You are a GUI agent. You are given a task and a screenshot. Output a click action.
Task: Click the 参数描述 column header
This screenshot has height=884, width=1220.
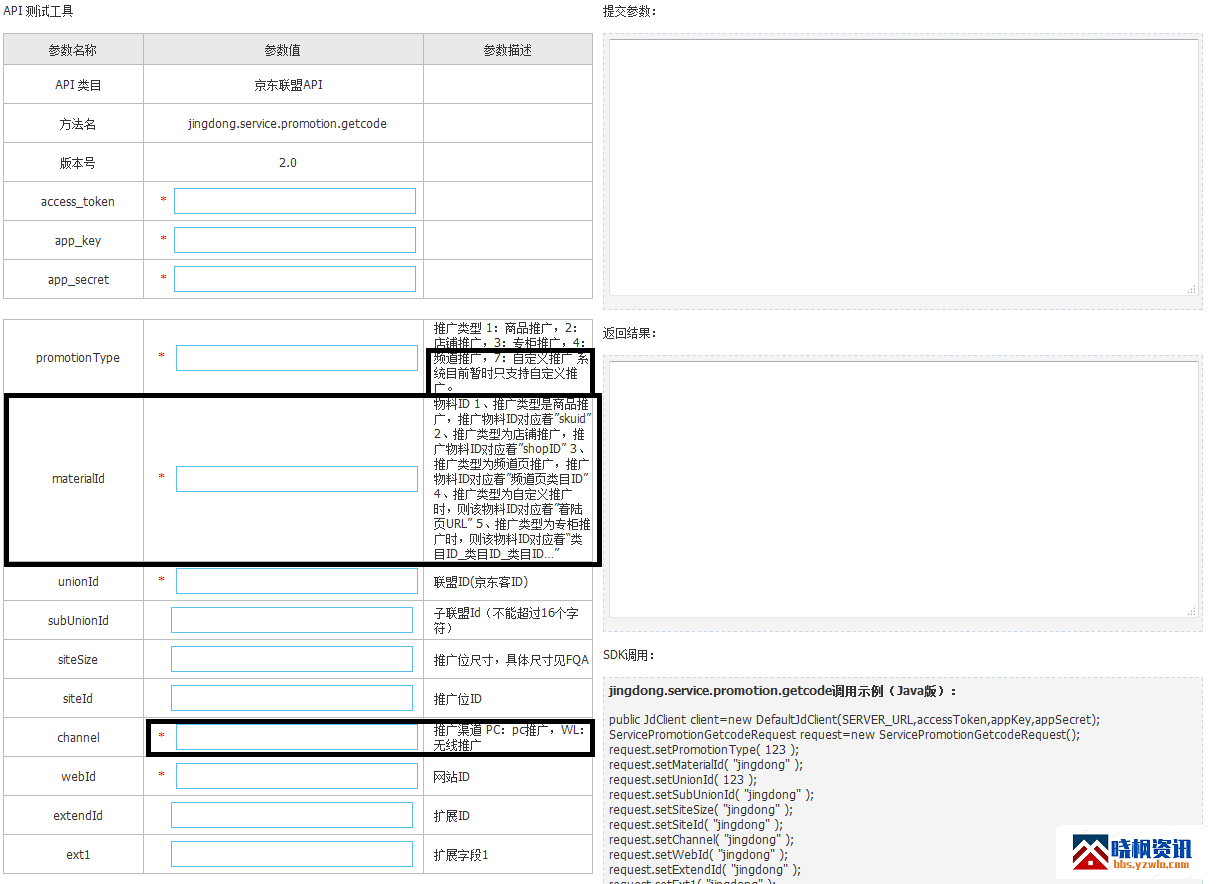(x=508, y=50)
